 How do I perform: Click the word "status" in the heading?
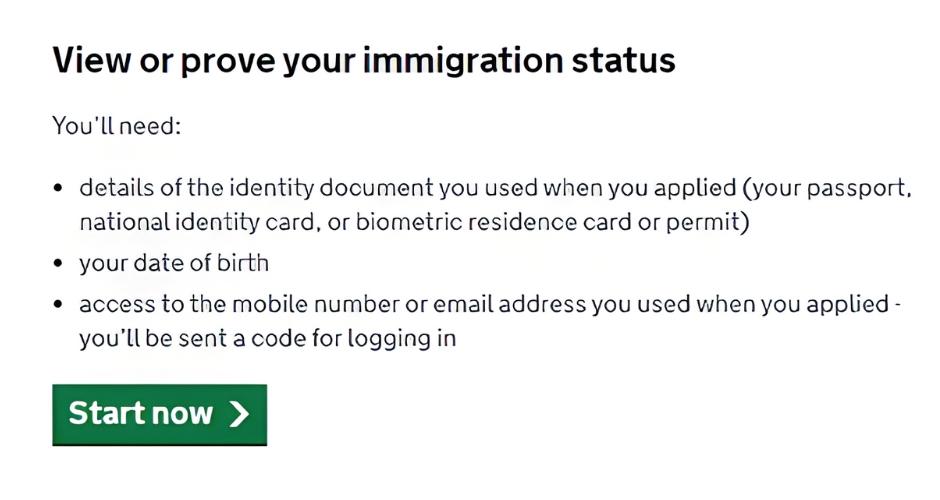(623, 61)
